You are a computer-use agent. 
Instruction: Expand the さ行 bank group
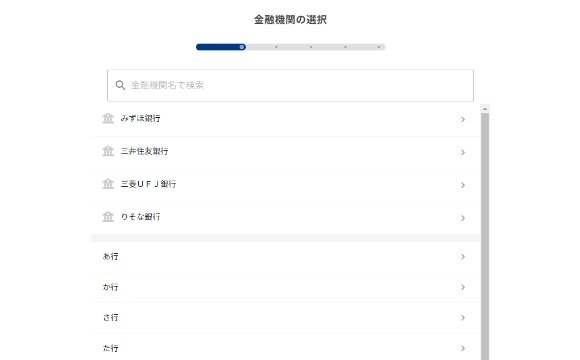tap(286, 318)
